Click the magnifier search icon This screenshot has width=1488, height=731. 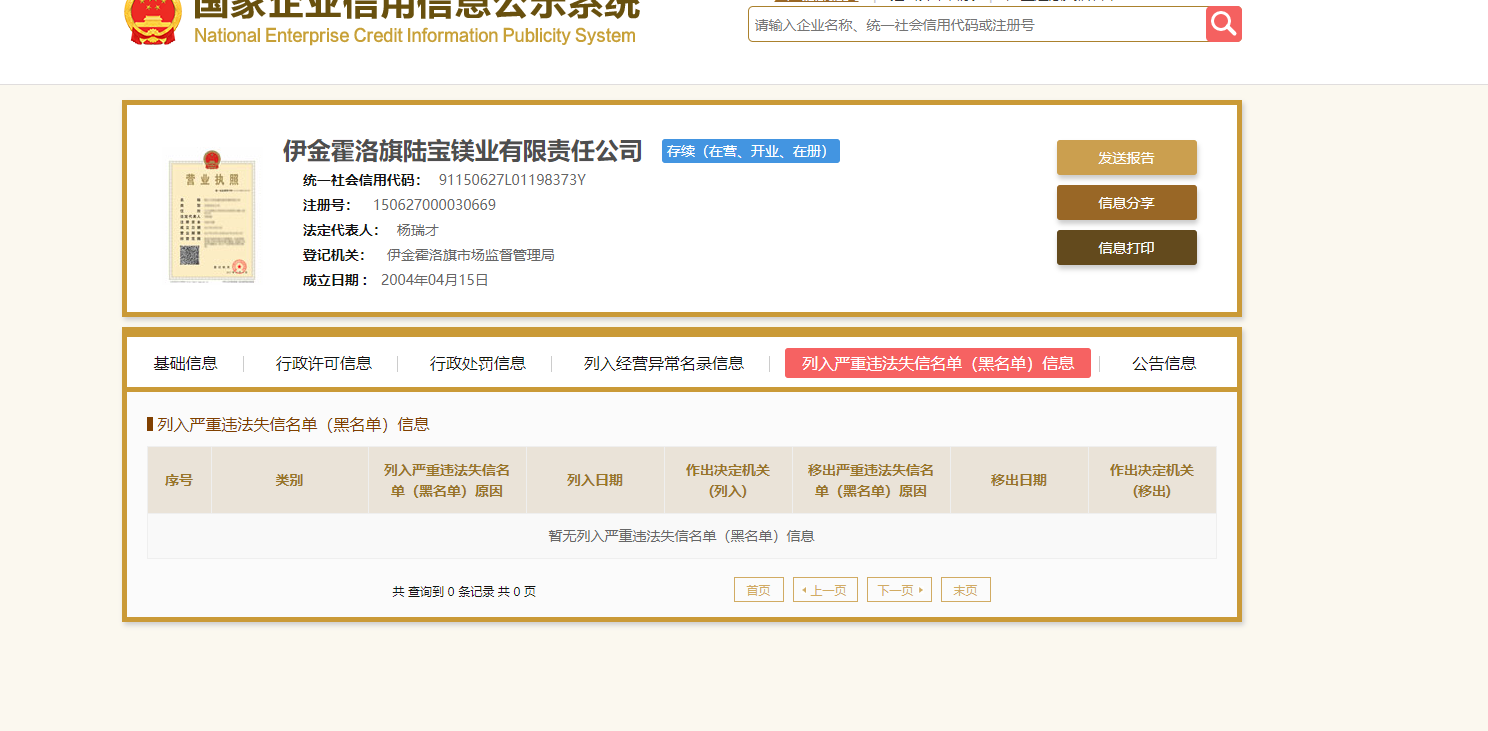pos(1224,24)
